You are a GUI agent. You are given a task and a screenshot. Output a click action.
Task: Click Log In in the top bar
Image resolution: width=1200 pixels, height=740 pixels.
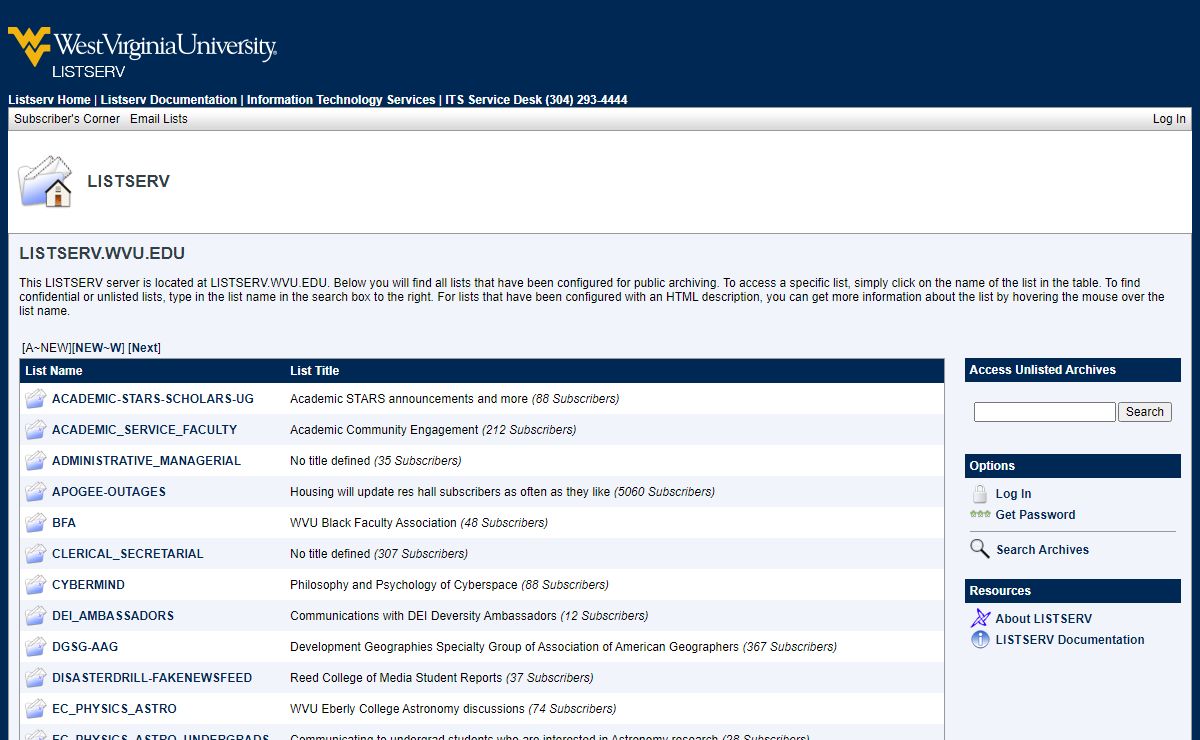(1169, 119)
